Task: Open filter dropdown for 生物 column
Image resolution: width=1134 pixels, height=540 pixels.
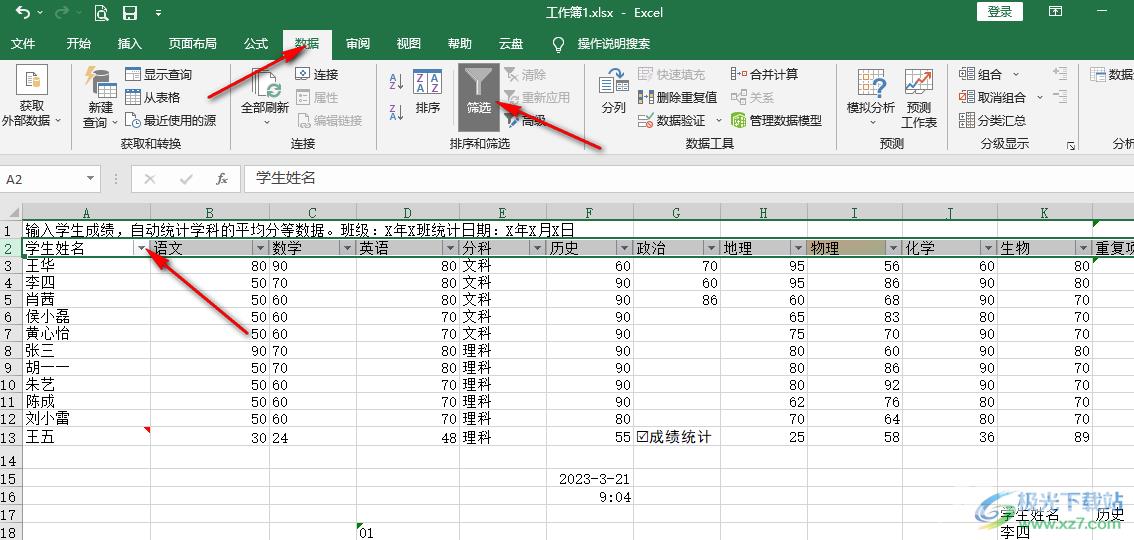Action: click(1083, 249)
